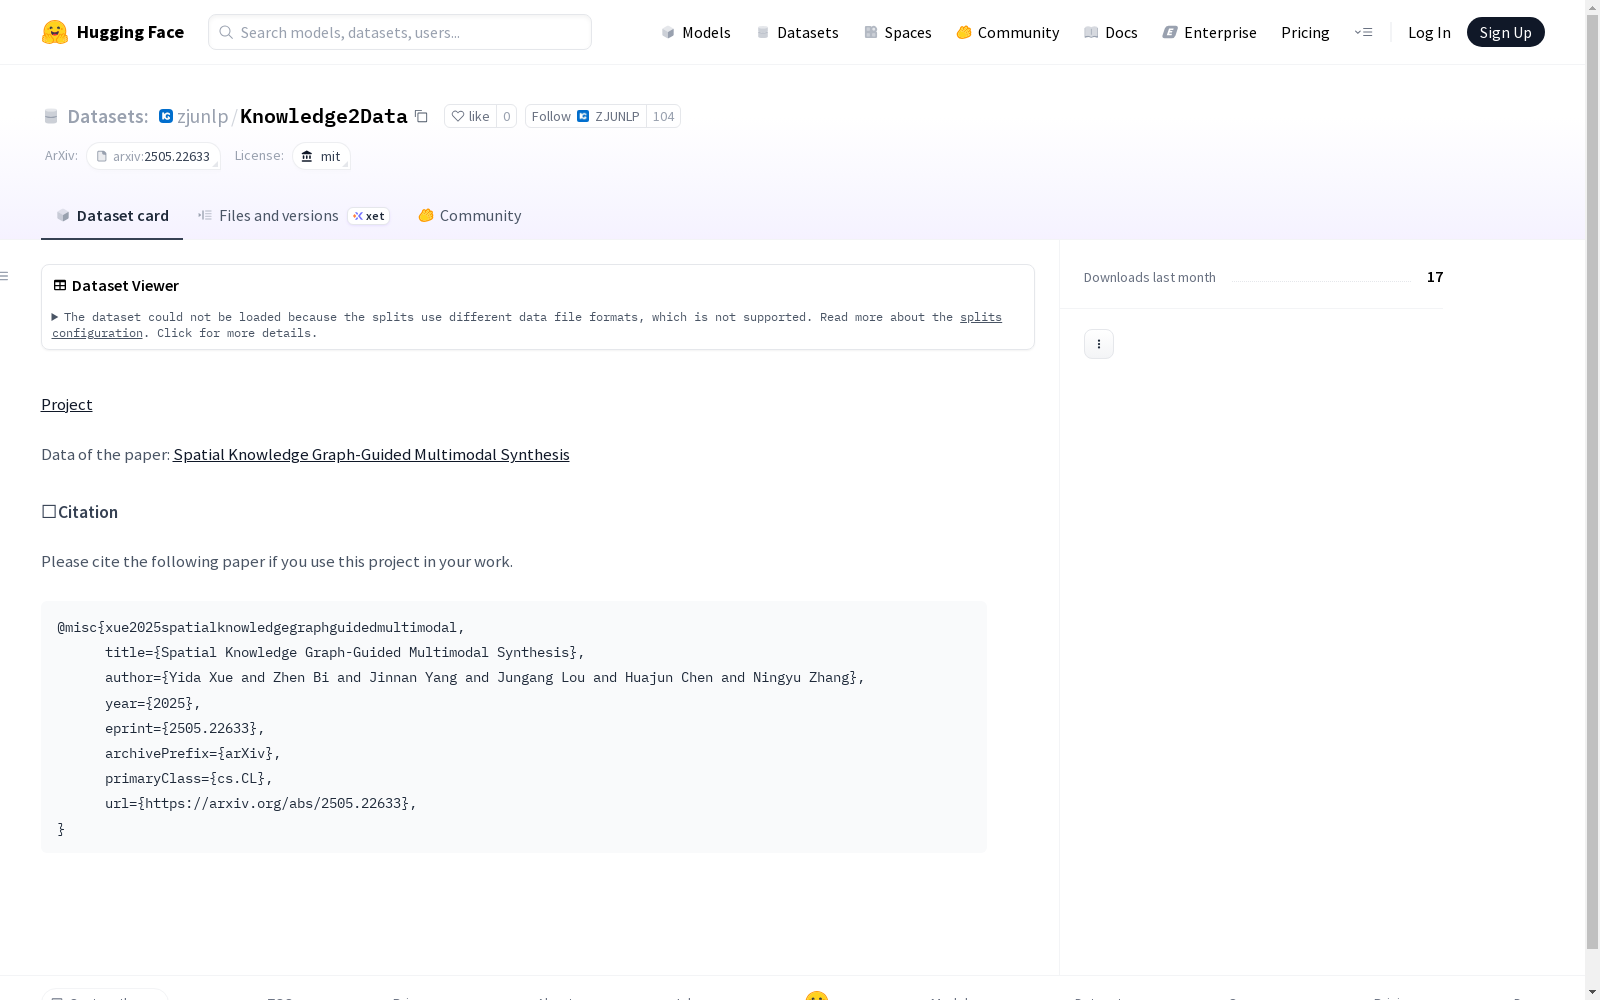Viewport: 1600px width, 1000px height.
Task: Open Models from the top navigation
Action: [x=696, y=32]
